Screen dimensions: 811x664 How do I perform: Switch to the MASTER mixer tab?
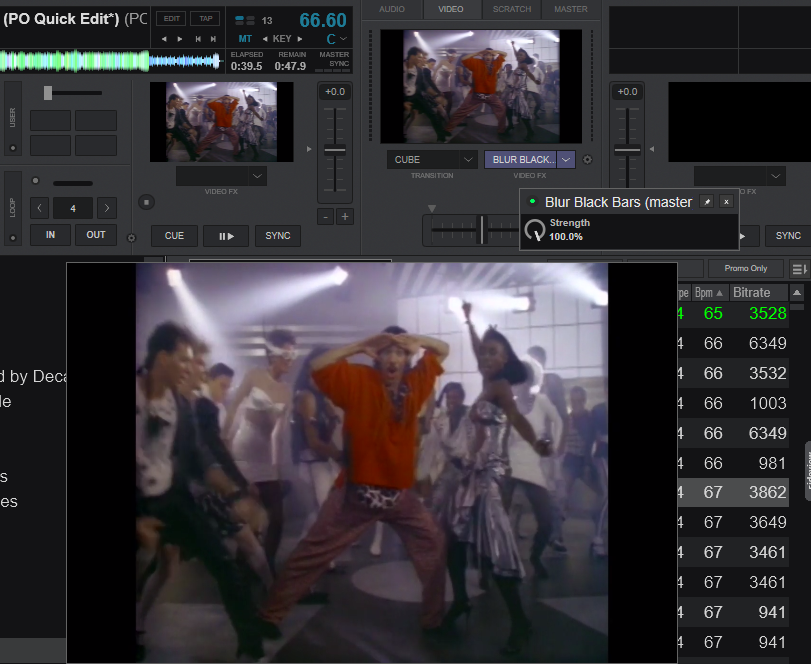(570, 9)
